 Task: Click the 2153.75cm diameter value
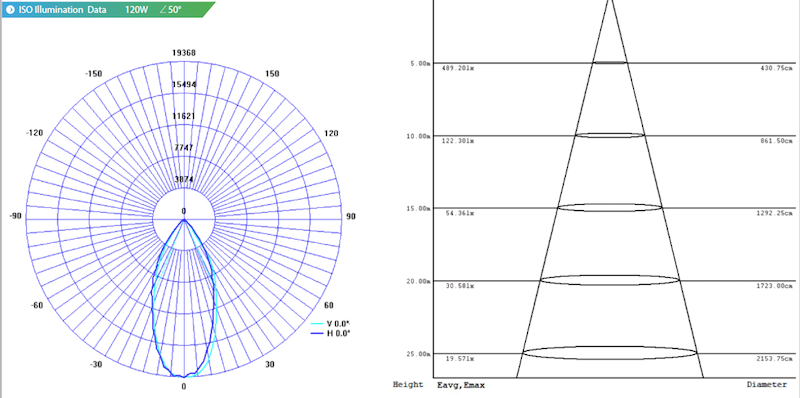tap(774, 359)
